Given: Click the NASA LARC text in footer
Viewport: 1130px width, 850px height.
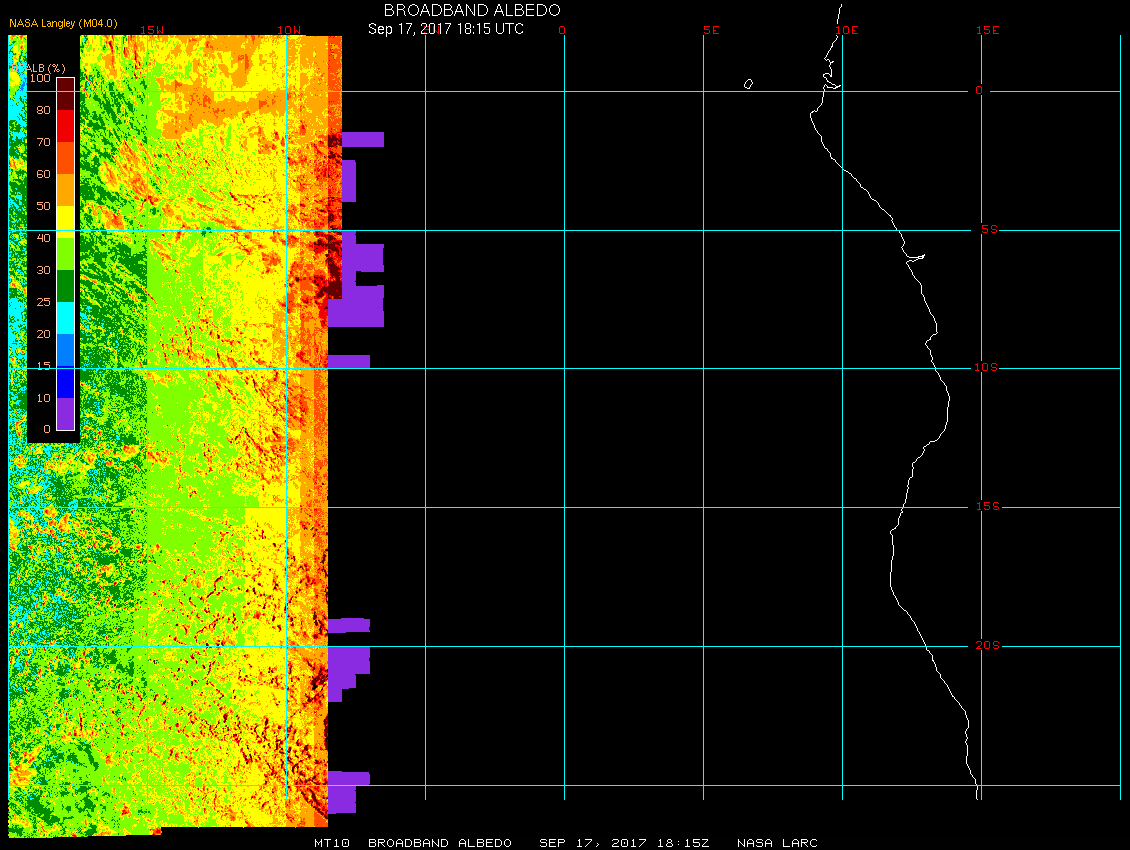Looking at the screenshot, I should click(777, 843).
